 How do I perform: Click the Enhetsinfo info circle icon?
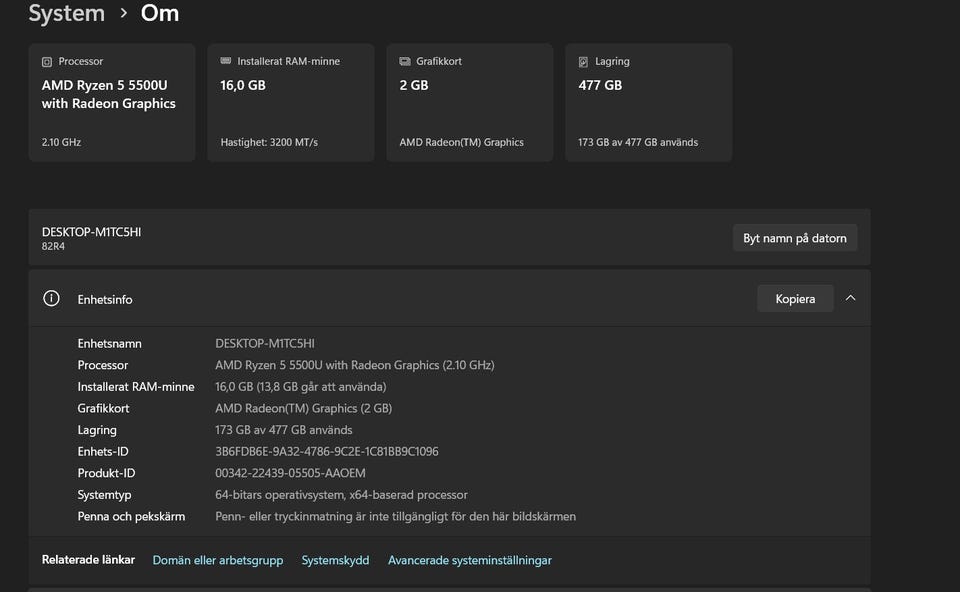pos(51,298)
